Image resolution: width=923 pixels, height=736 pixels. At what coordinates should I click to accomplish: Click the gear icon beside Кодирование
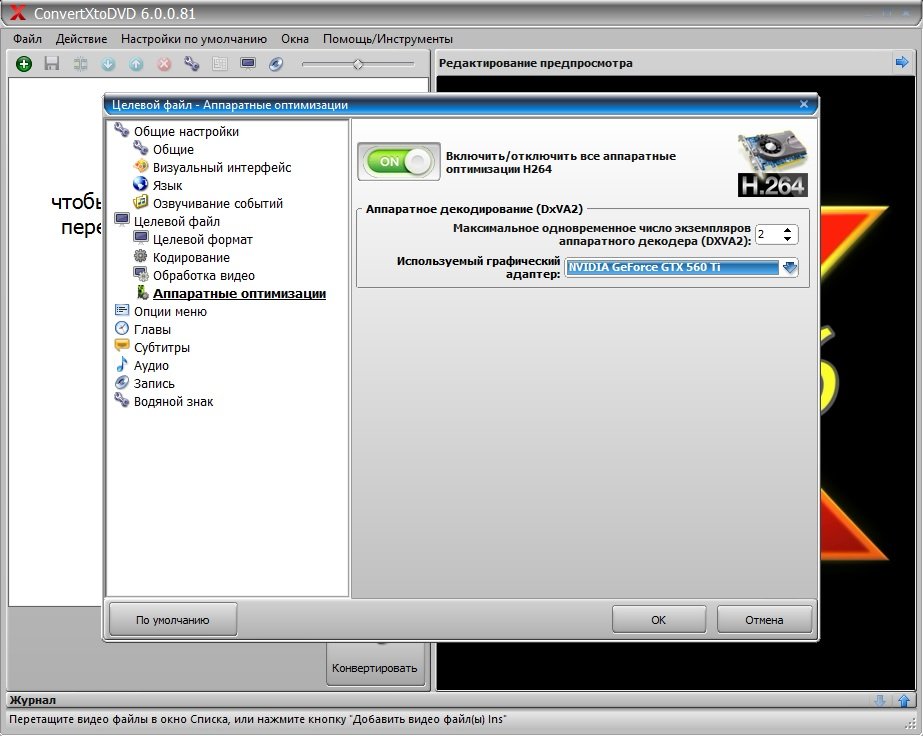point(140,256)
